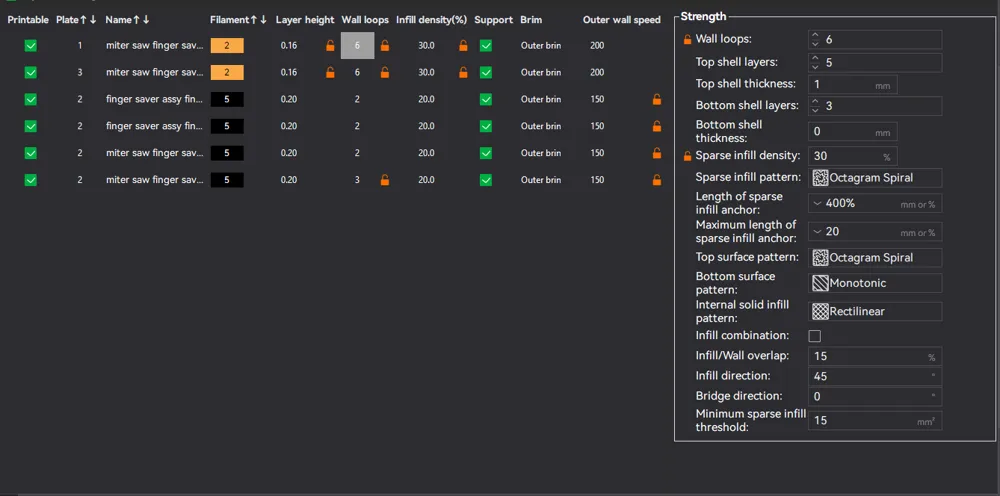The width and height of the screenshot is (1000, 496).
Task: Click the Infill direction input field
Action: click(x=875, y=376)
